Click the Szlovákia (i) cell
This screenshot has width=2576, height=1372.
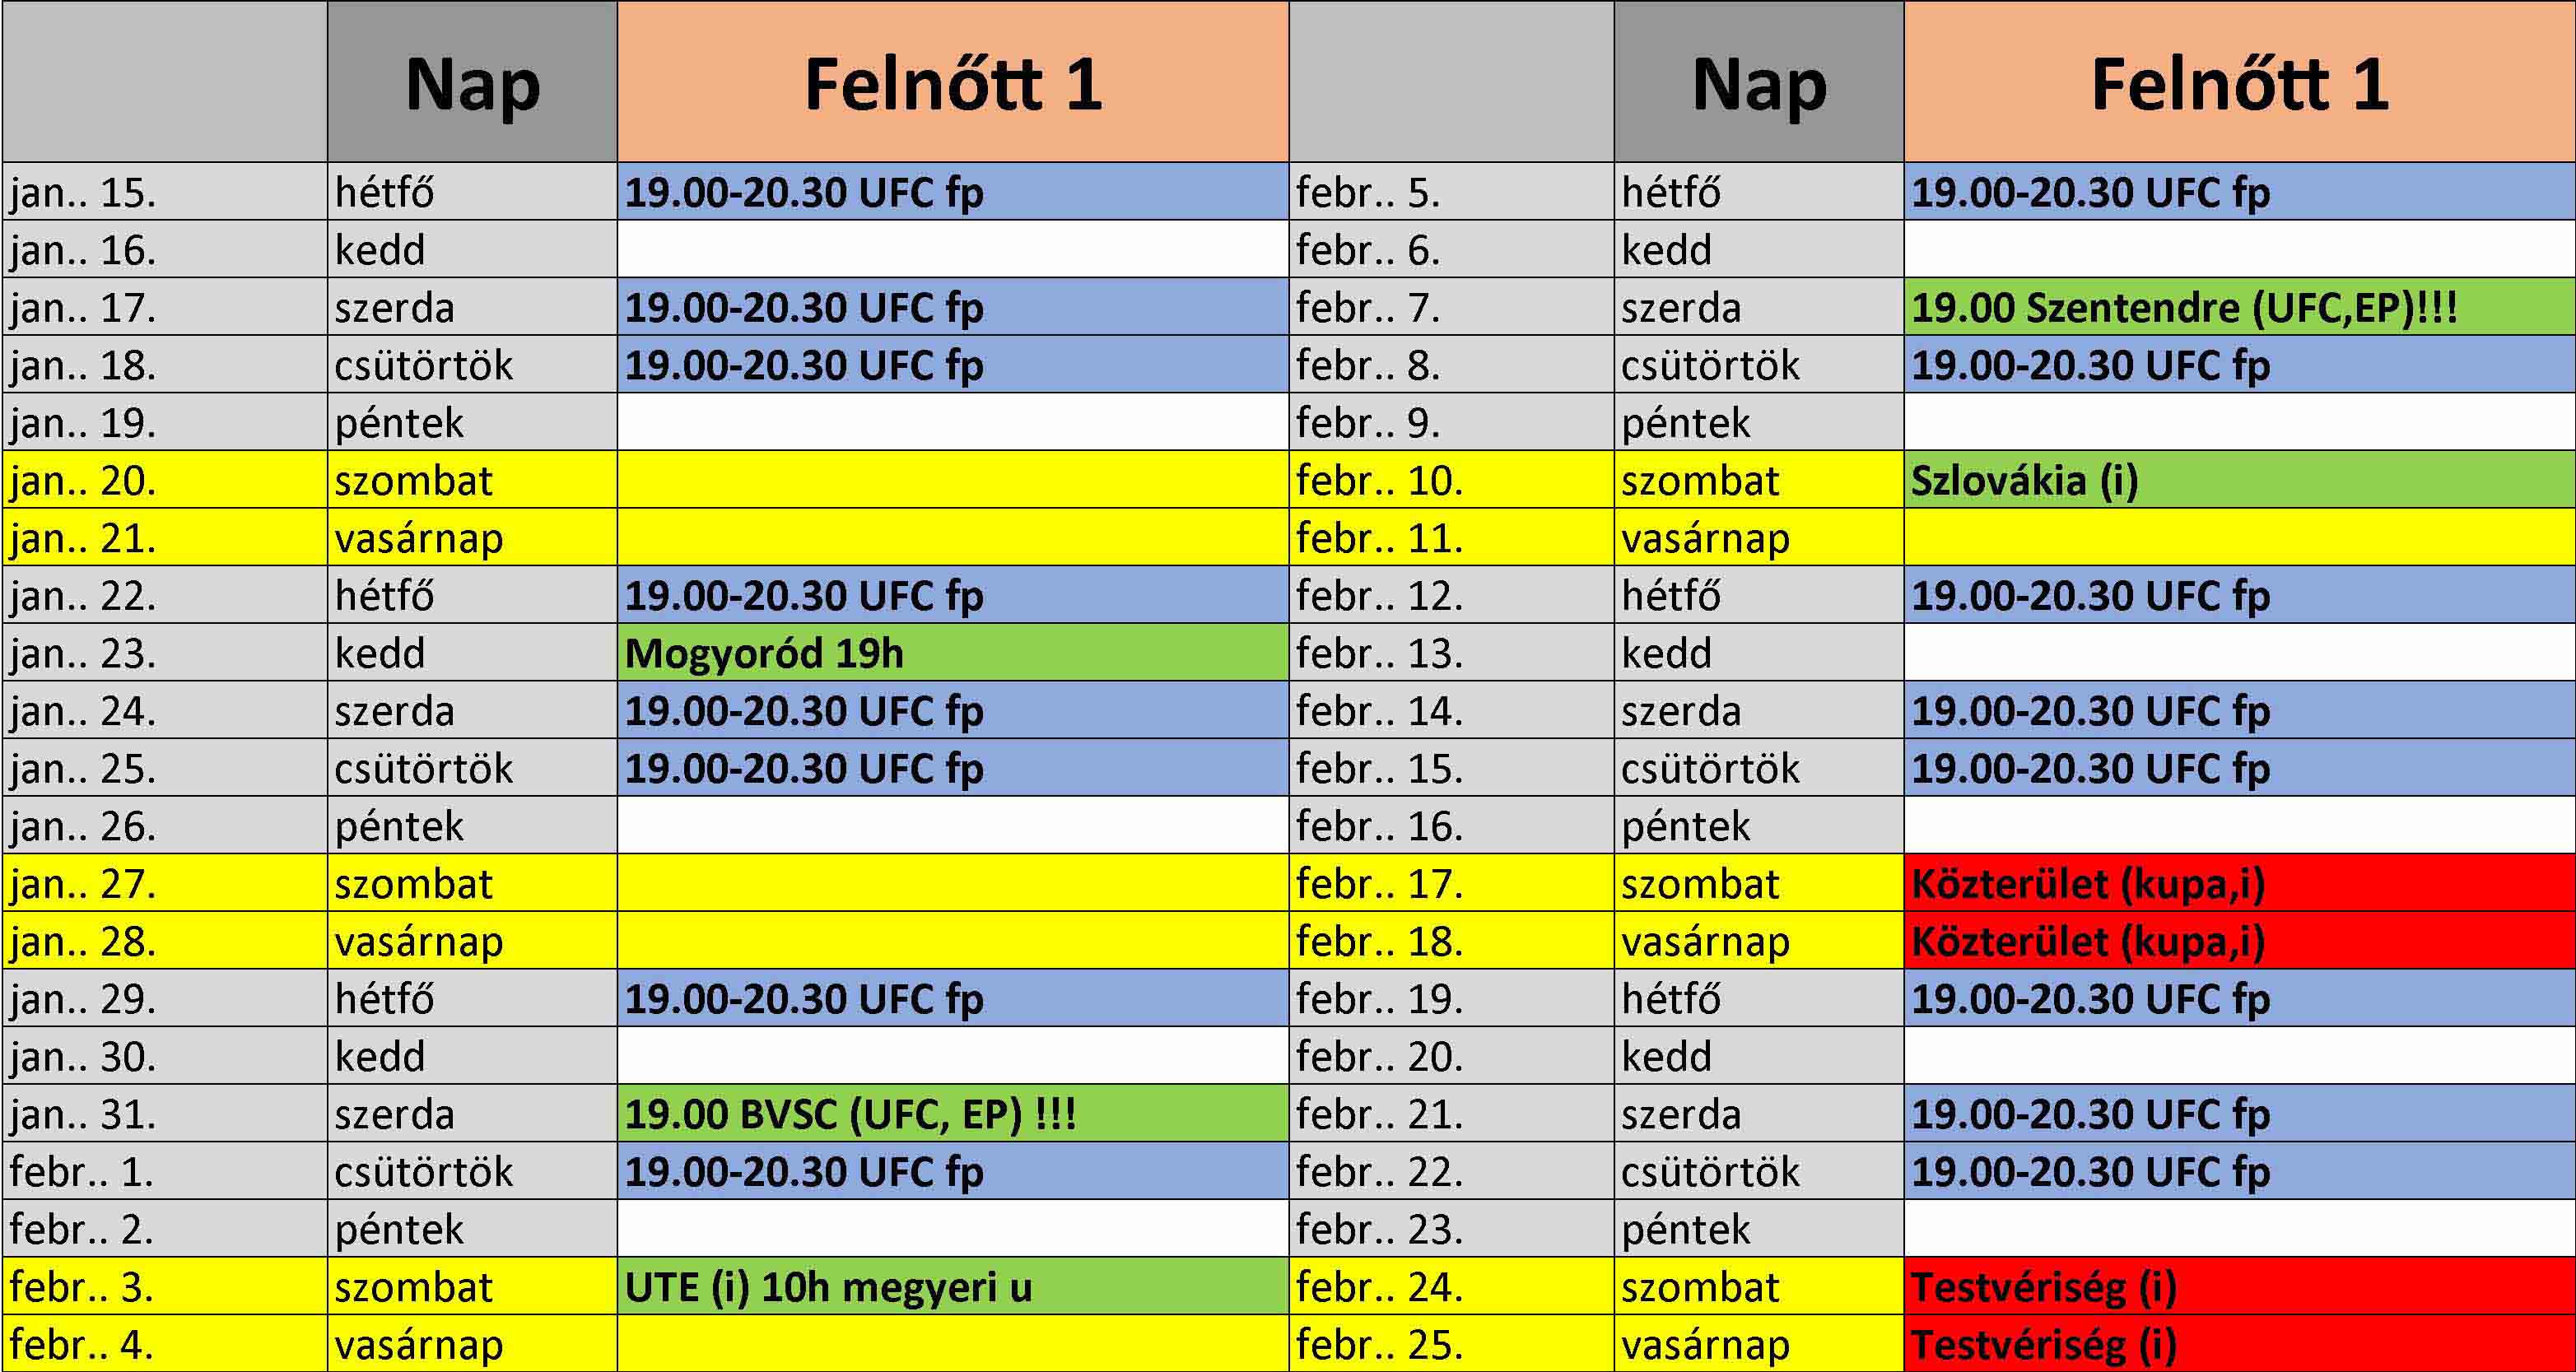pyautogui.click(x=2238, y=481)
